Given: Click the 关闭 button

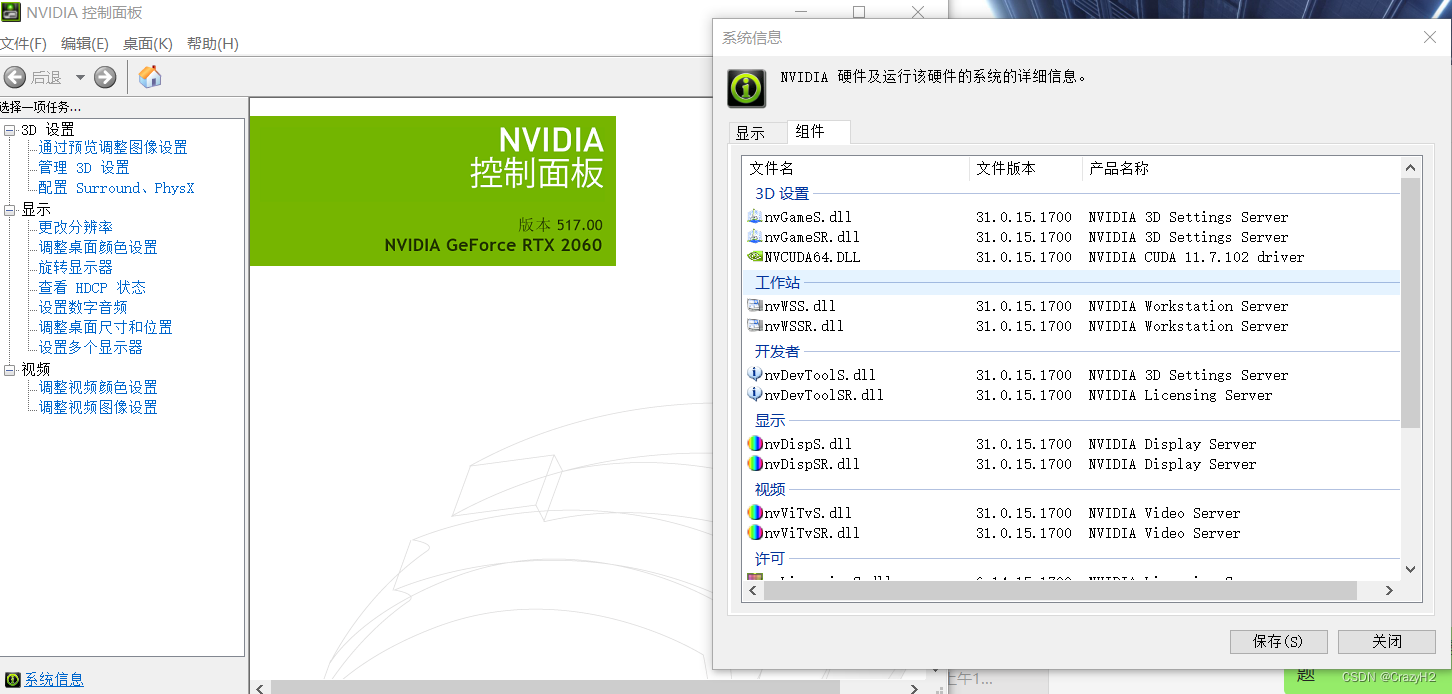Looking at the screenshot, I should coord(1387,642).
